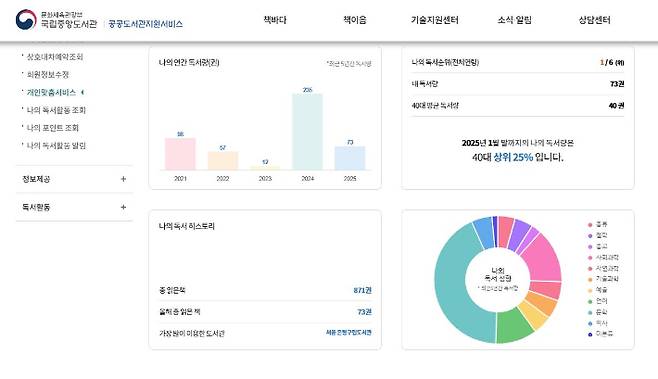Click the 철학 legend dot
This screenshot has height=379, width=658.
tap(590, 236)
